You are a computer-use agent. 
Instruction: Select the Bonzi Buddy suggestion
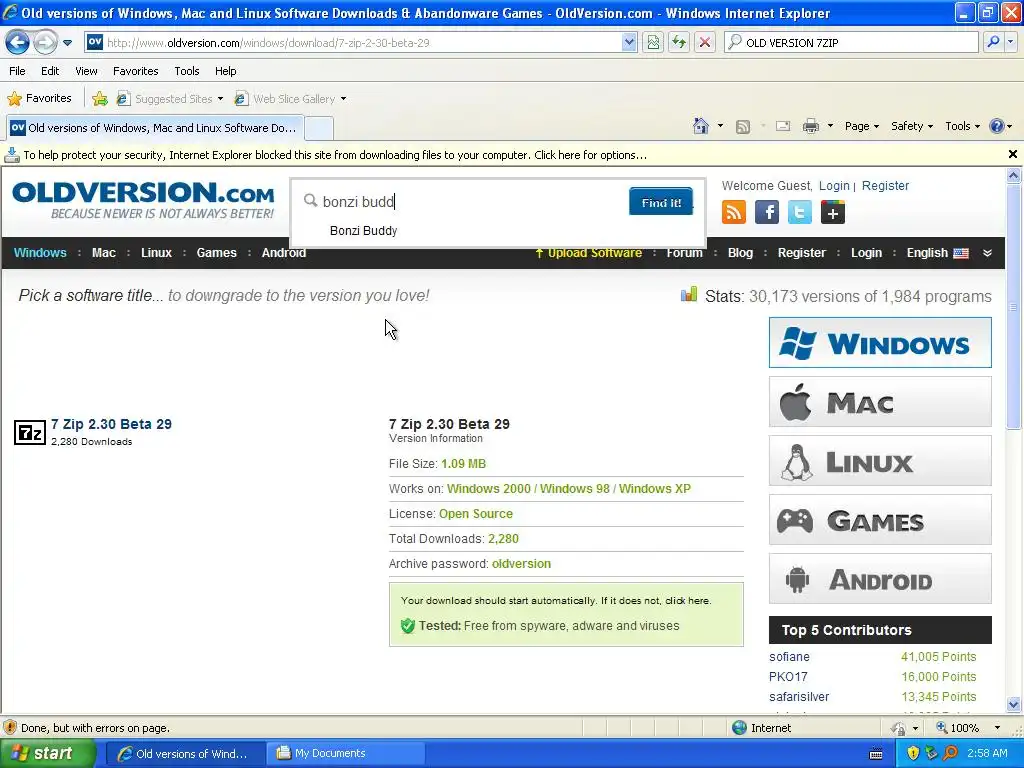pos(363,231)
